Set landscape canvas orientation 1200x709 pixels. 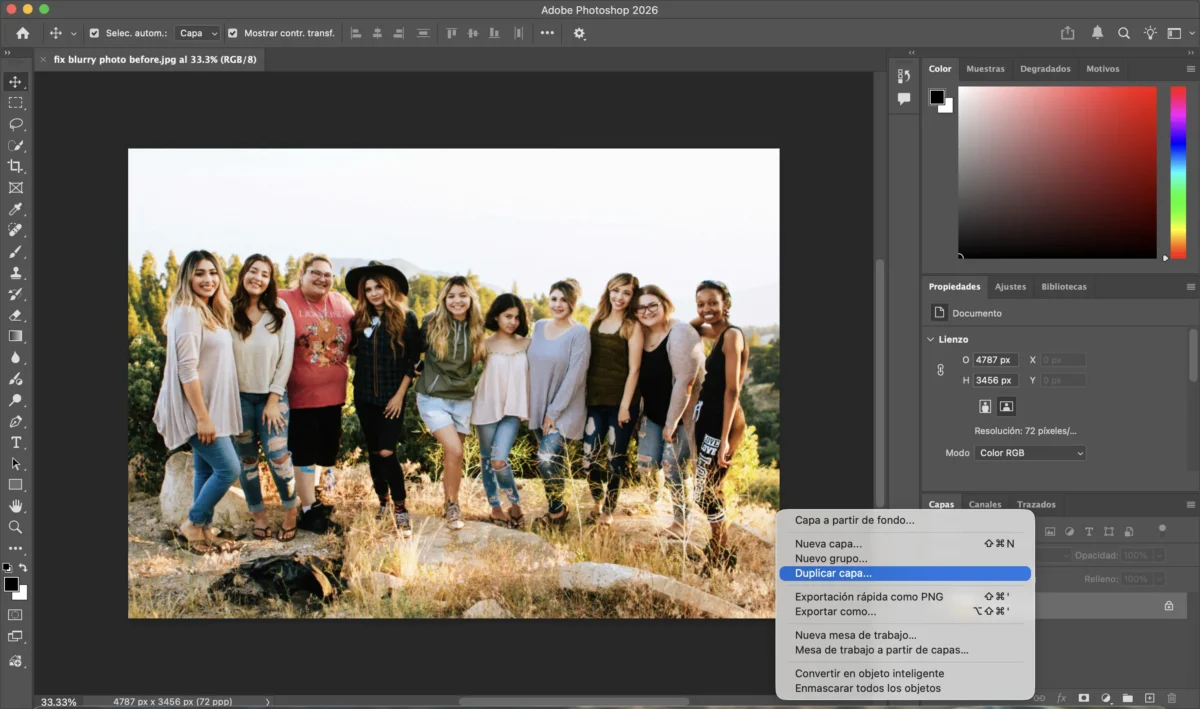1006,406
